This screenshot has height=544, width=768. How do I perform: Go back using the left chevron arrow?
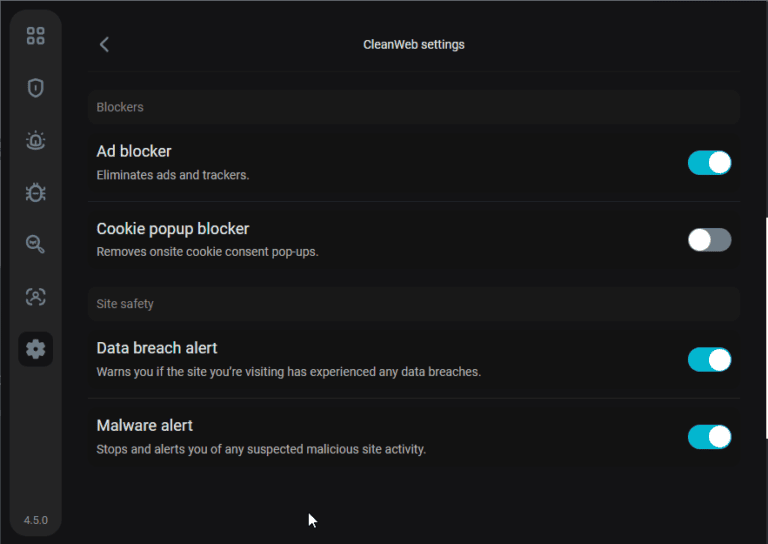click(x=104, y=44)
